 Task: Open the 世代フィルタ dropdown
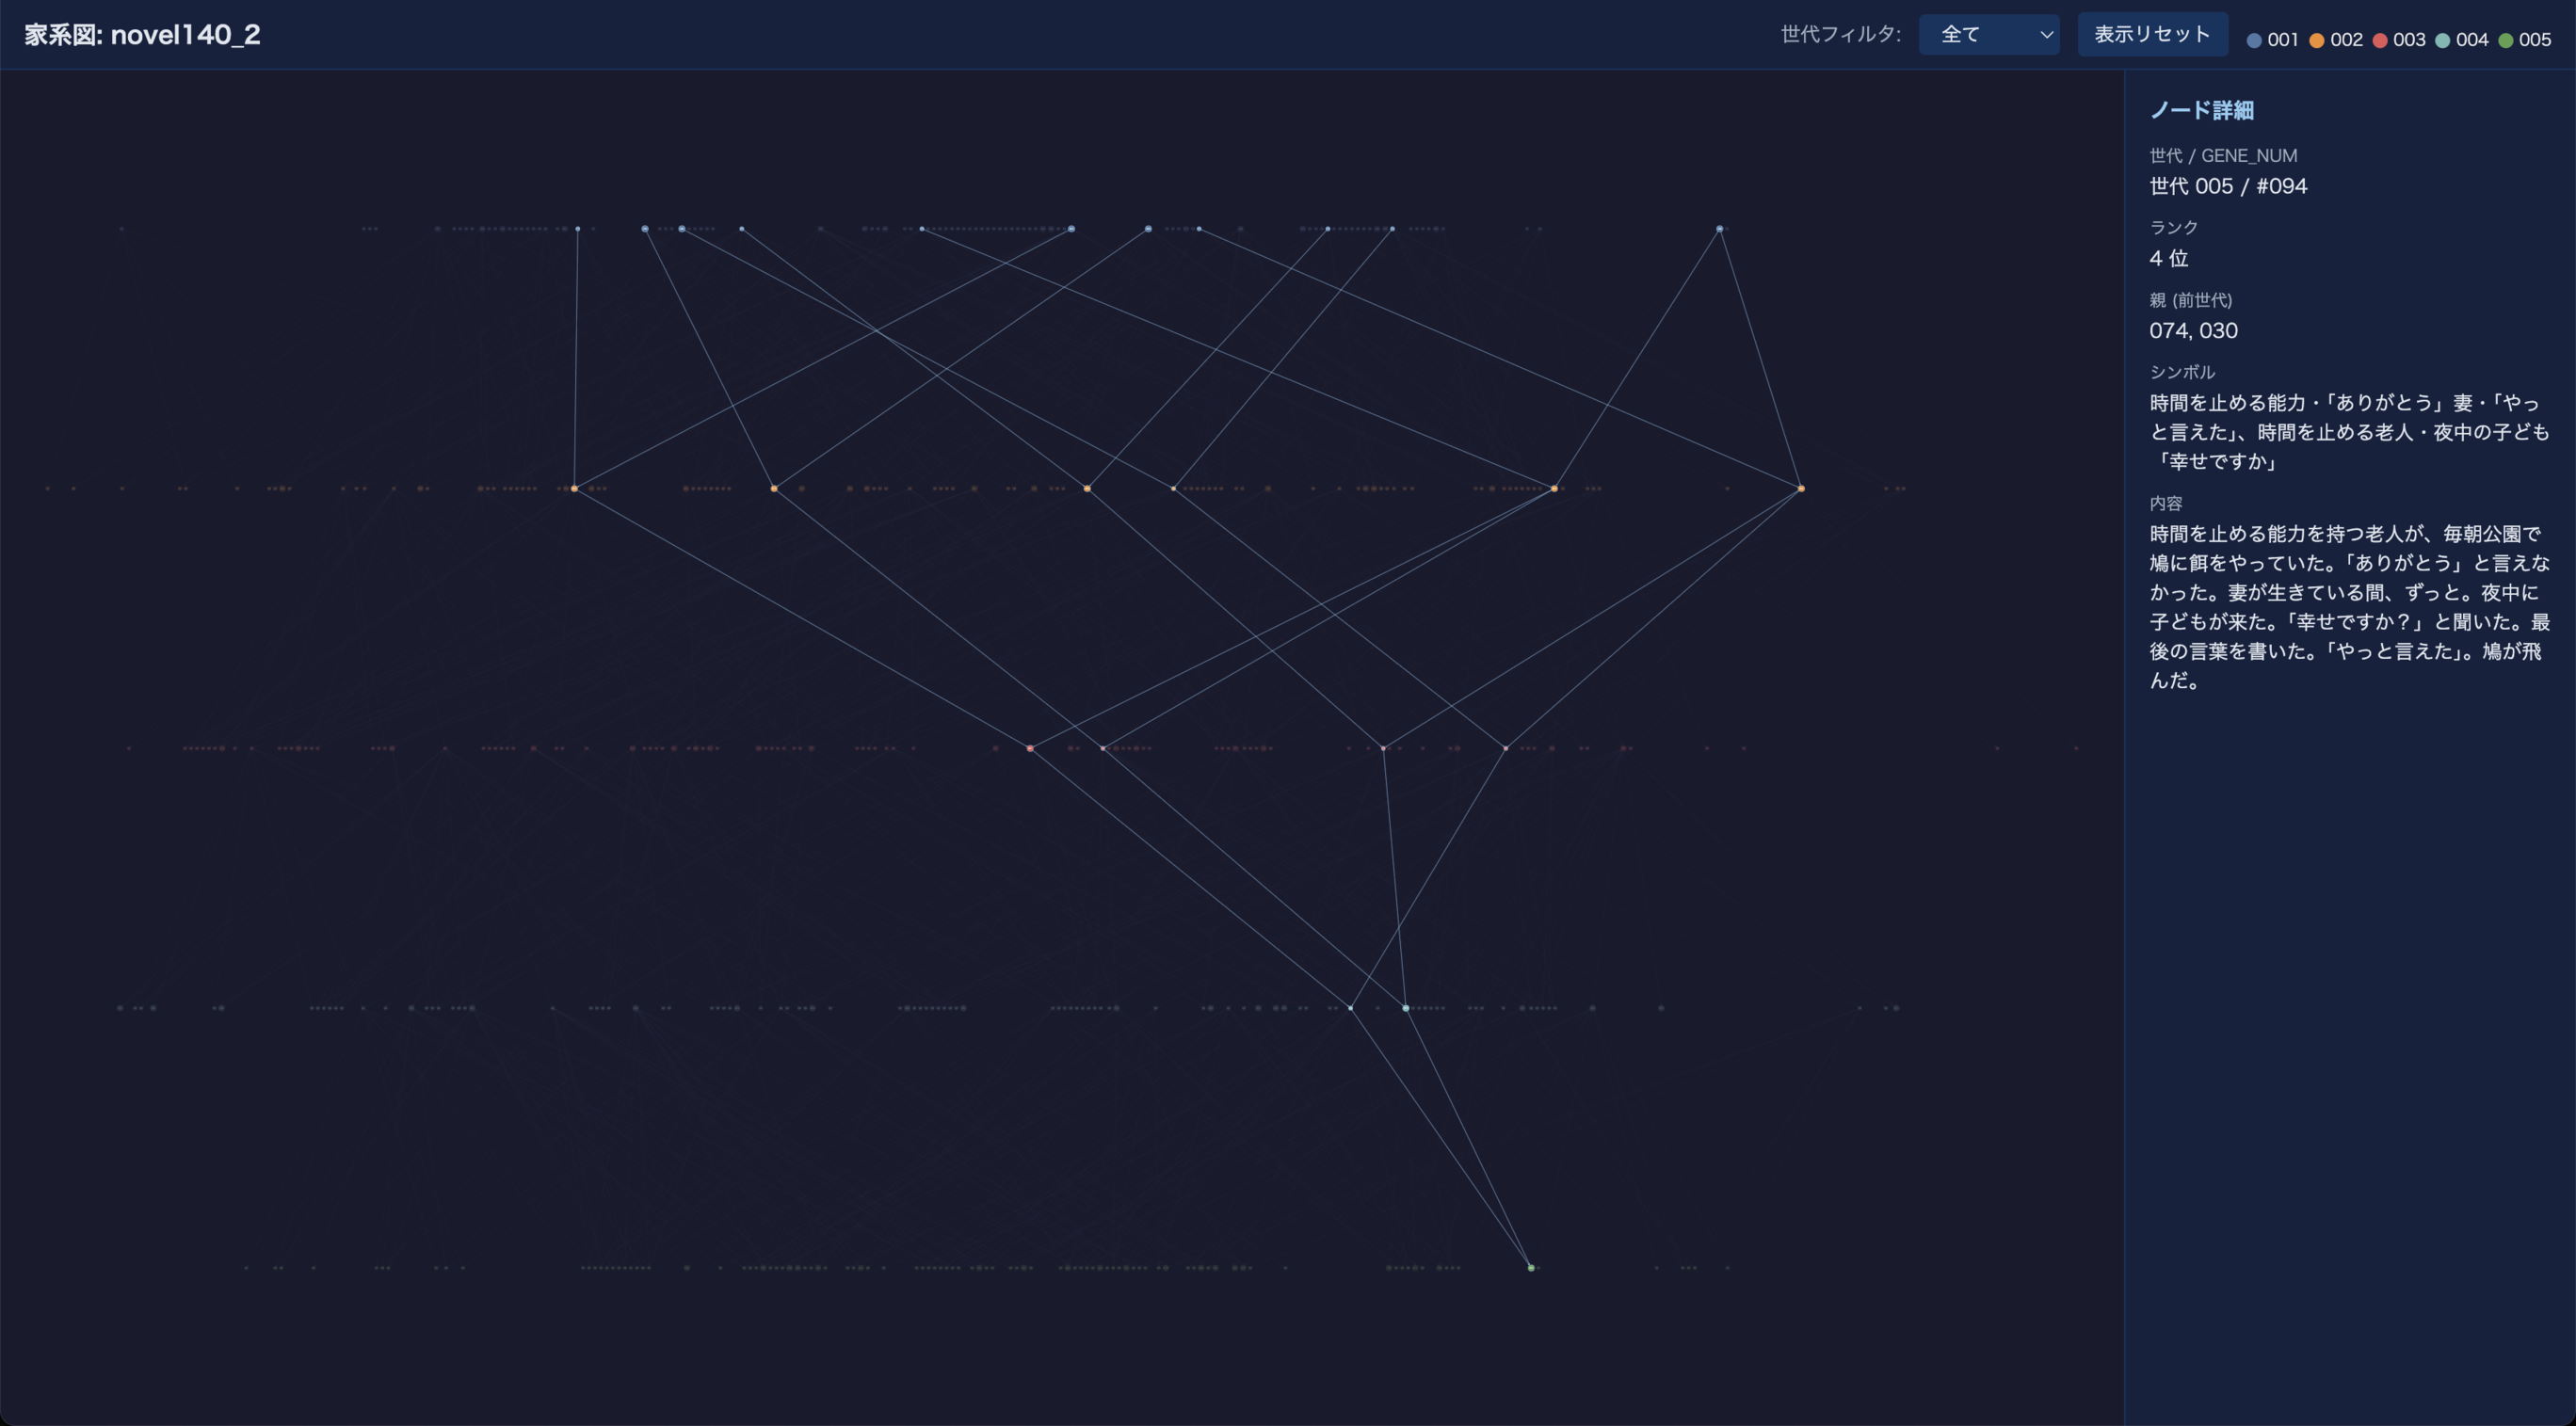[1987, 35]
